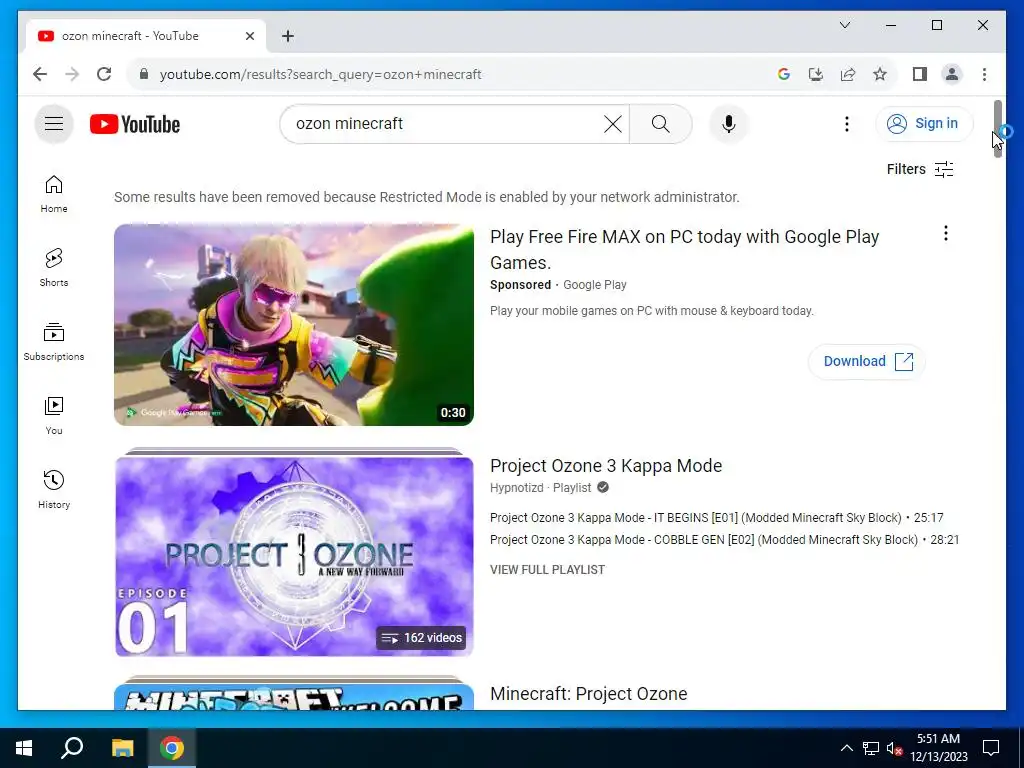
Task: Select the ozon minecraft - YouTube tab
Action: click(145, 36)
